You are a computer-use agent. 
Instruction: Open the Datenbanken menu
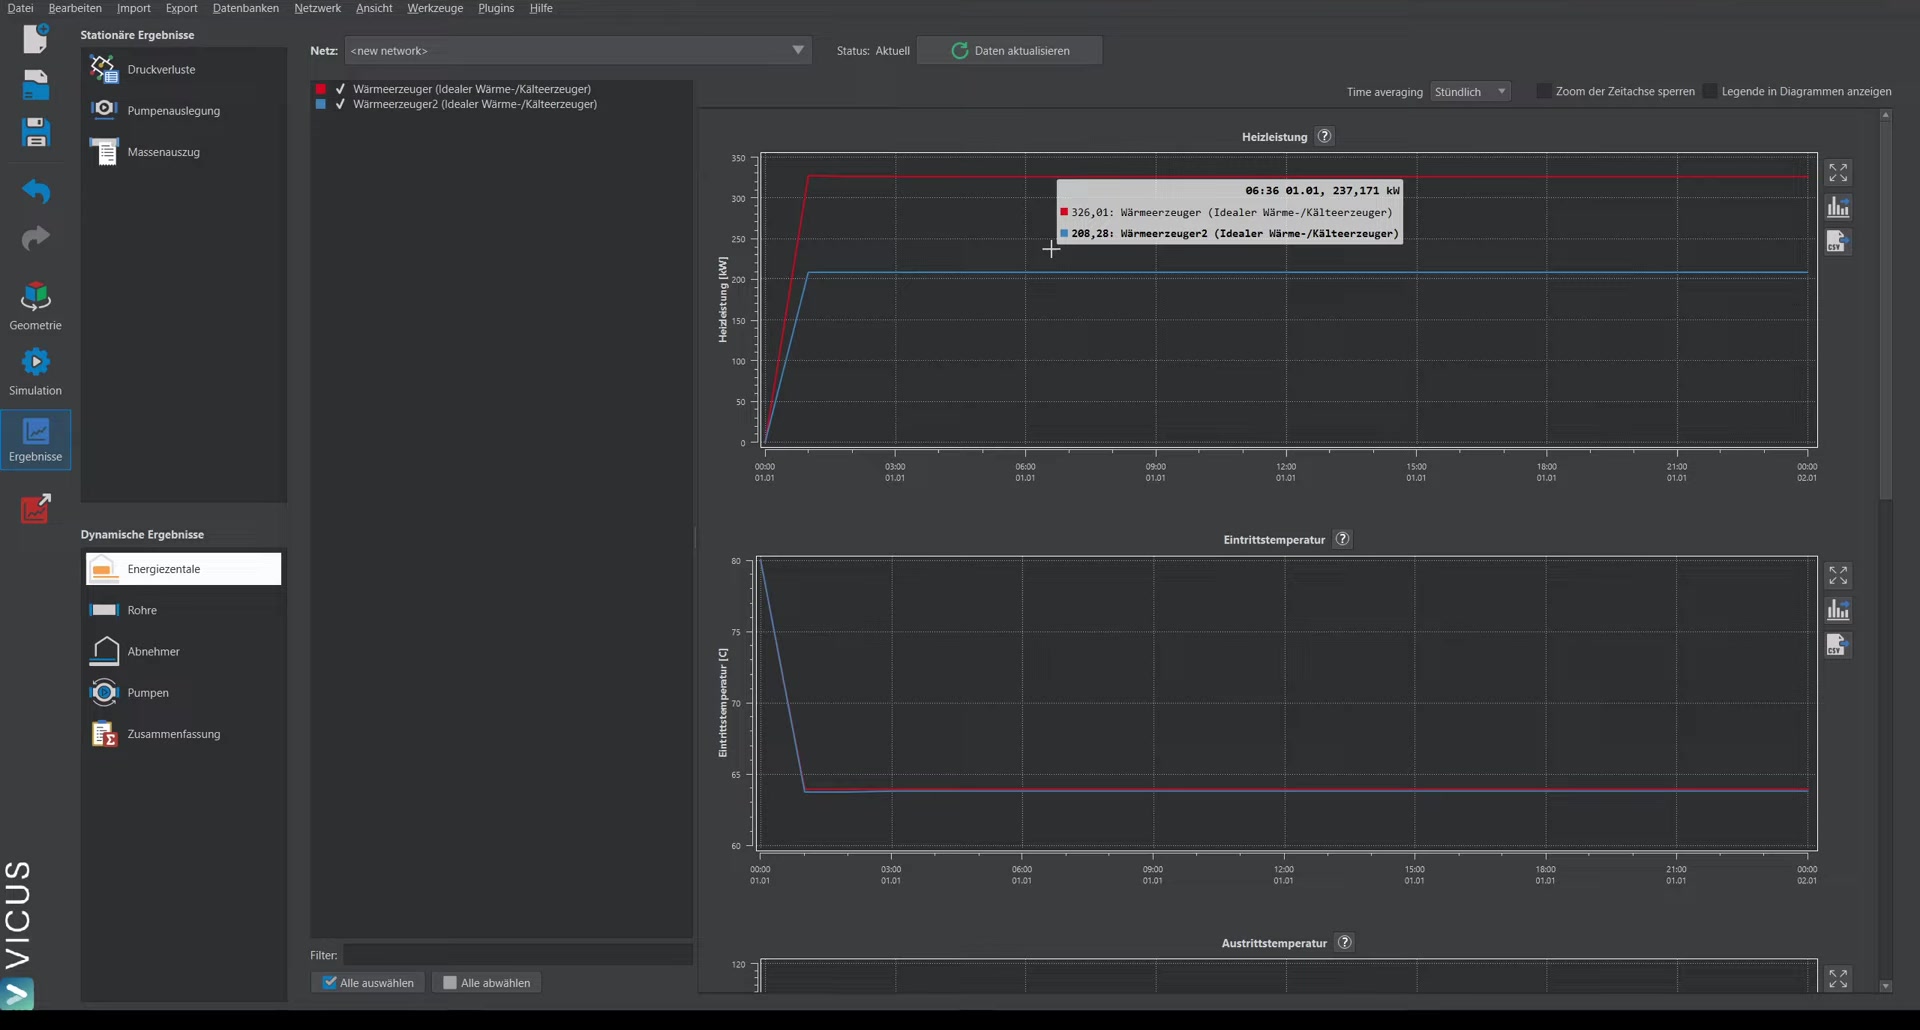tap(246, 8)
